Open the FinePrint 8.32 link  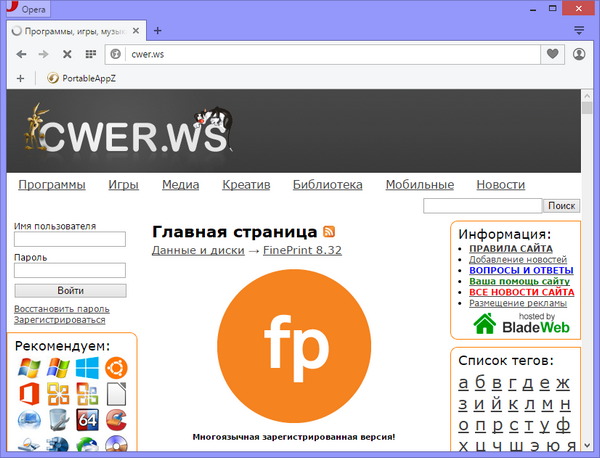302,250
